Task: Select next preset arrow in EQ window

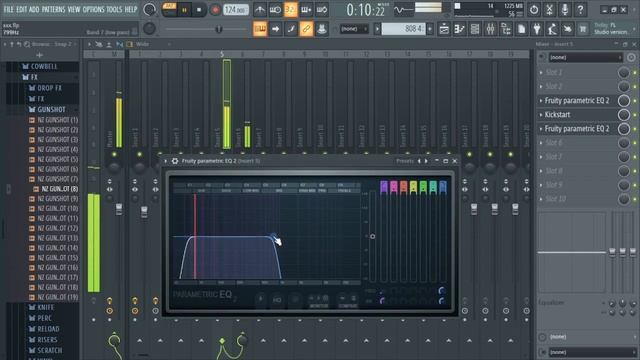Action: click(427, 161)
